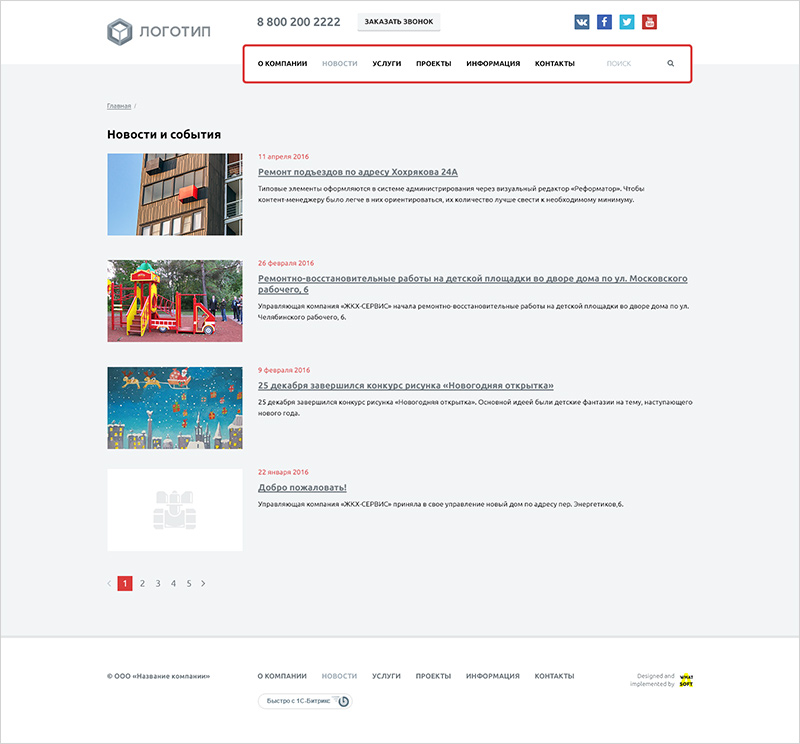
Task: Select УСЛУГИ in top navigation
Action: tap(387, 64)
